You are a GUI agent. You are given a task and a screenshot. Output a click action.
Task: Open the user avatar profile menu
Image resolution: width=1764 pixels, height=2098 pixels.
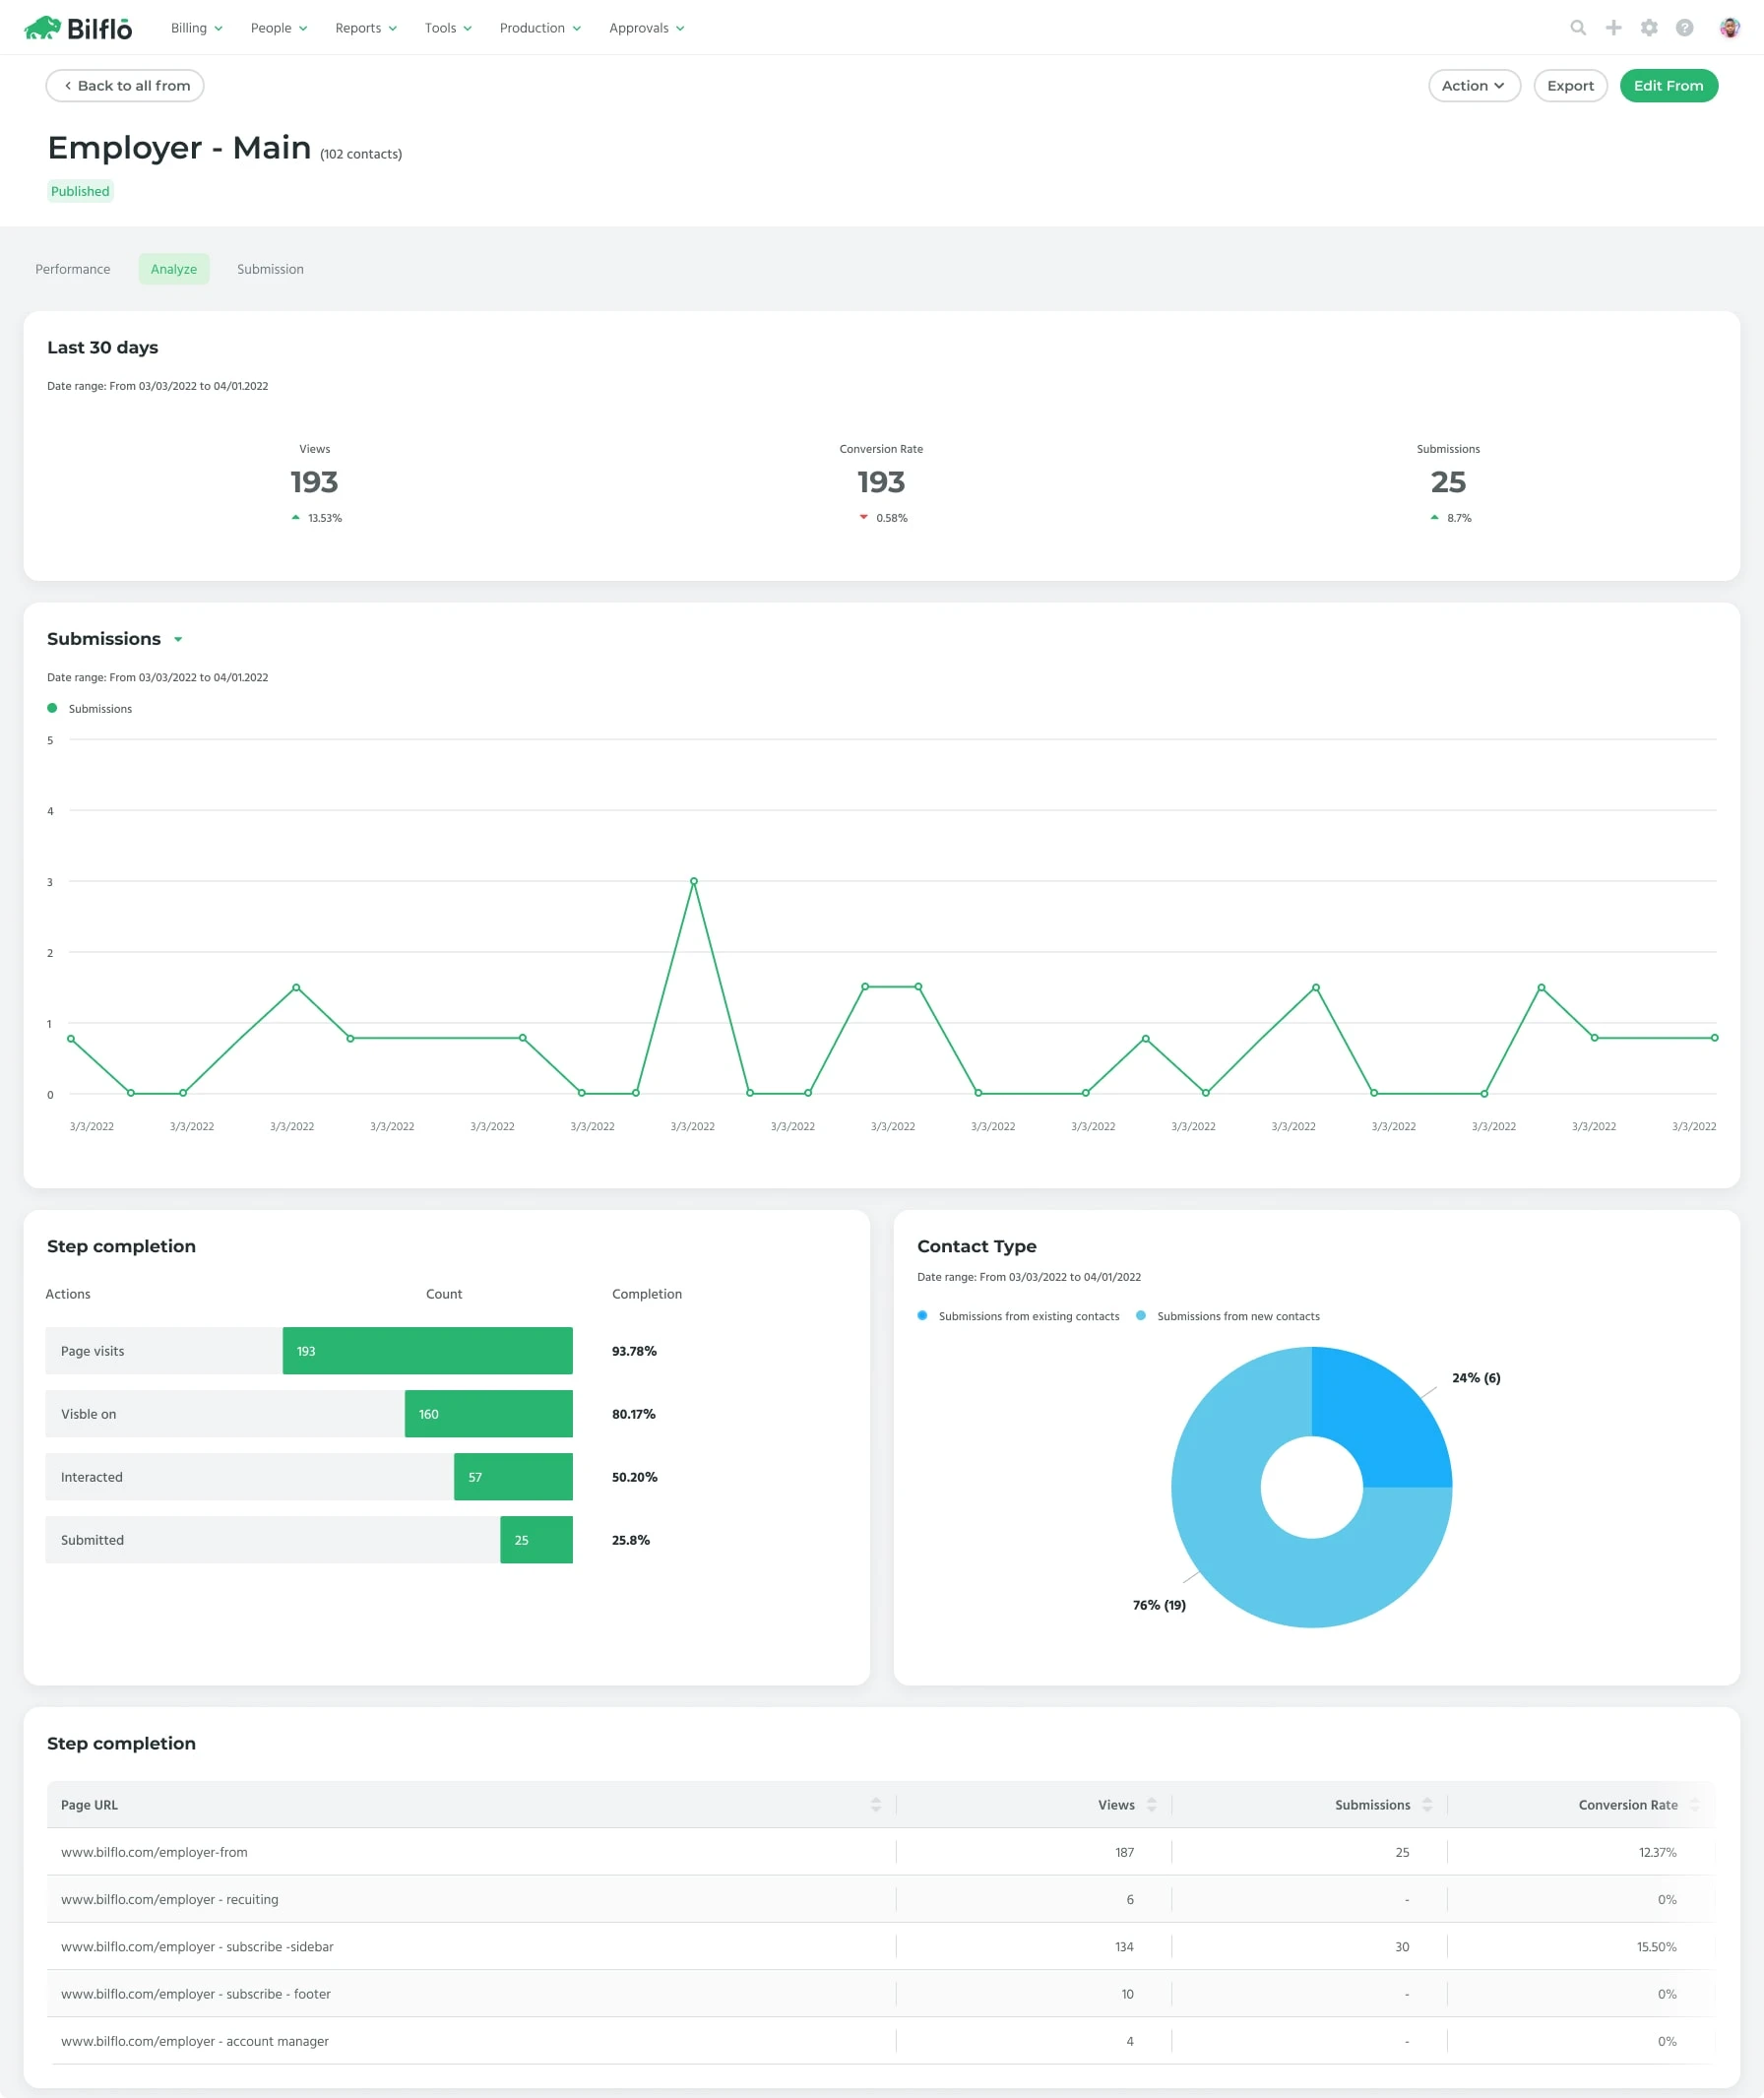tap(1729, 28)
